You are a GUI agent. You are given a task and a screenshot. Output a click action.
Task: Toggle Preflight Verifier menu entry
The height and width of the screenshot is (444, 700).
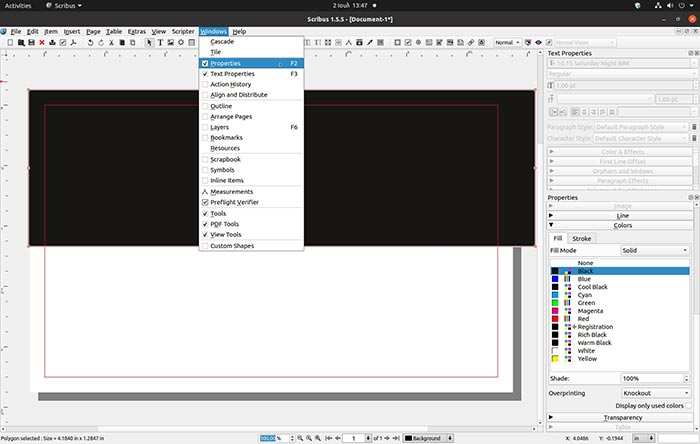click(251, 202)
